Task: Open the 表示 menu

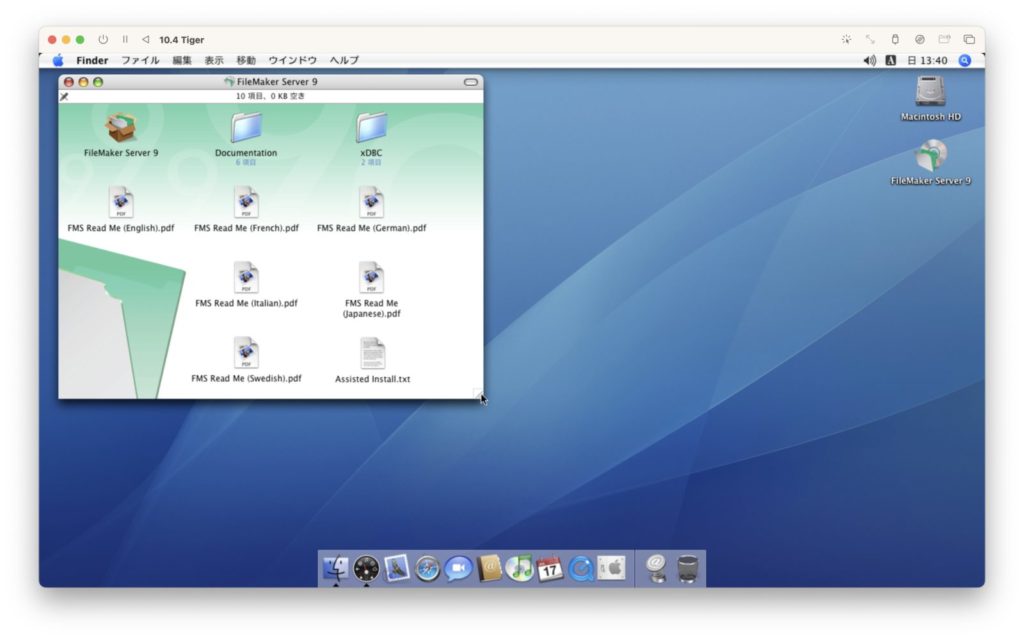Action: pos(214,60)
